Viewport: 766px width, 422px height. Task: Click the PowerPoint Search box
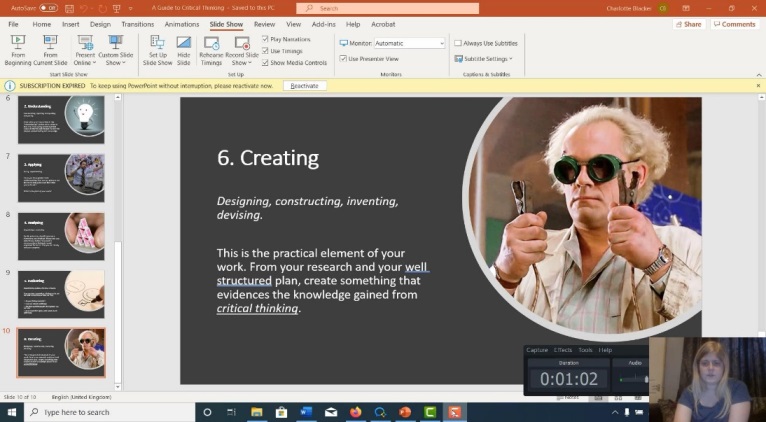click(x=387, y=8)
